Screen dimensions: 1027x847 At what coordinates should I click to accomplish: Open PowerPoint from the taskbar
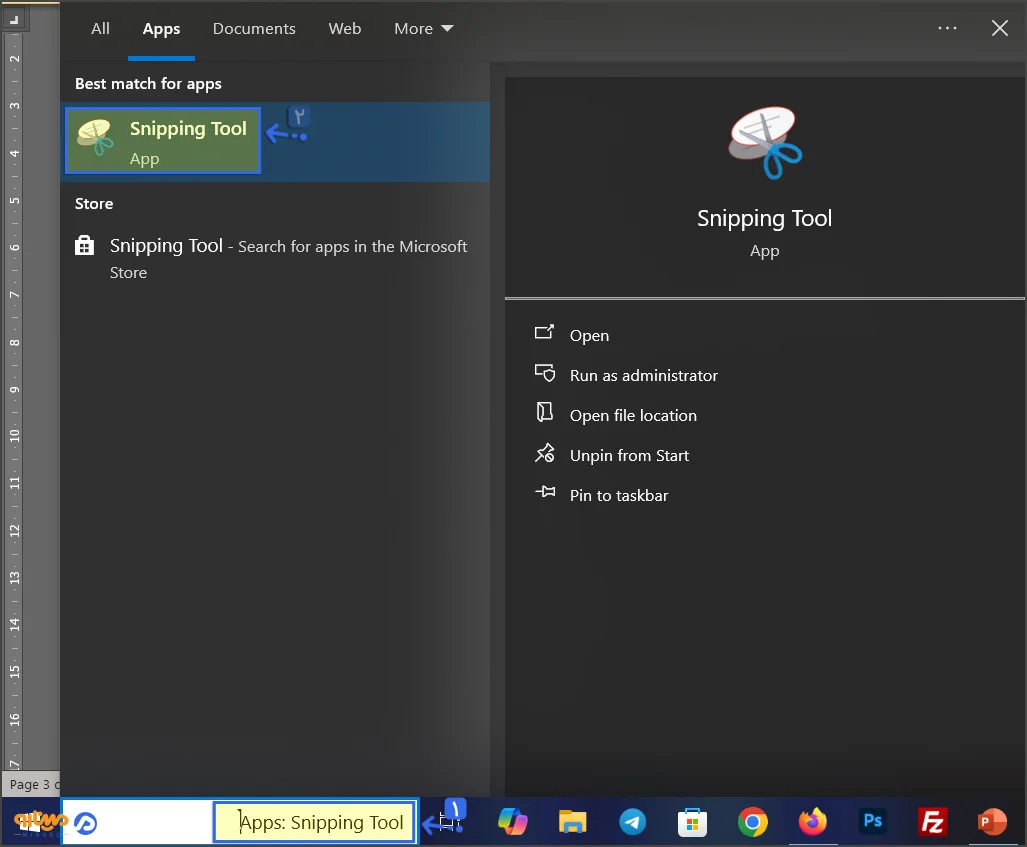[x=992, y=821]
